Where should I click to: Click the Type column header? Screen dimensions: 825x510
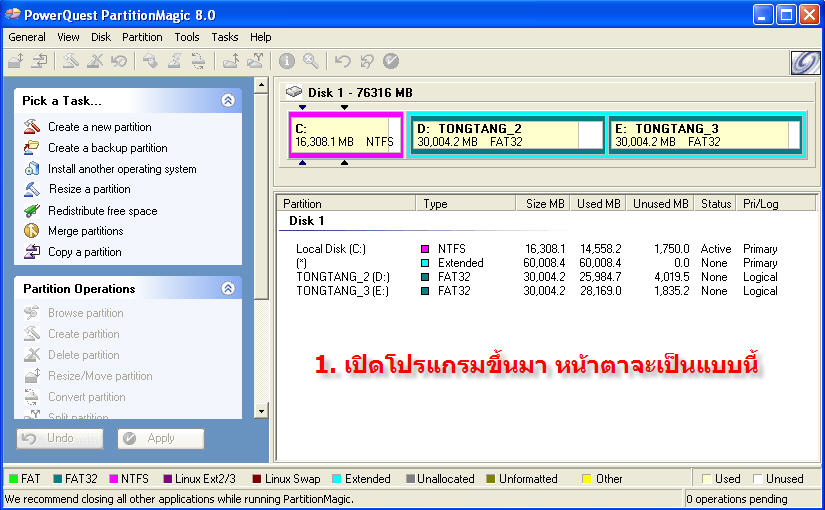click(x=466, y=203)
